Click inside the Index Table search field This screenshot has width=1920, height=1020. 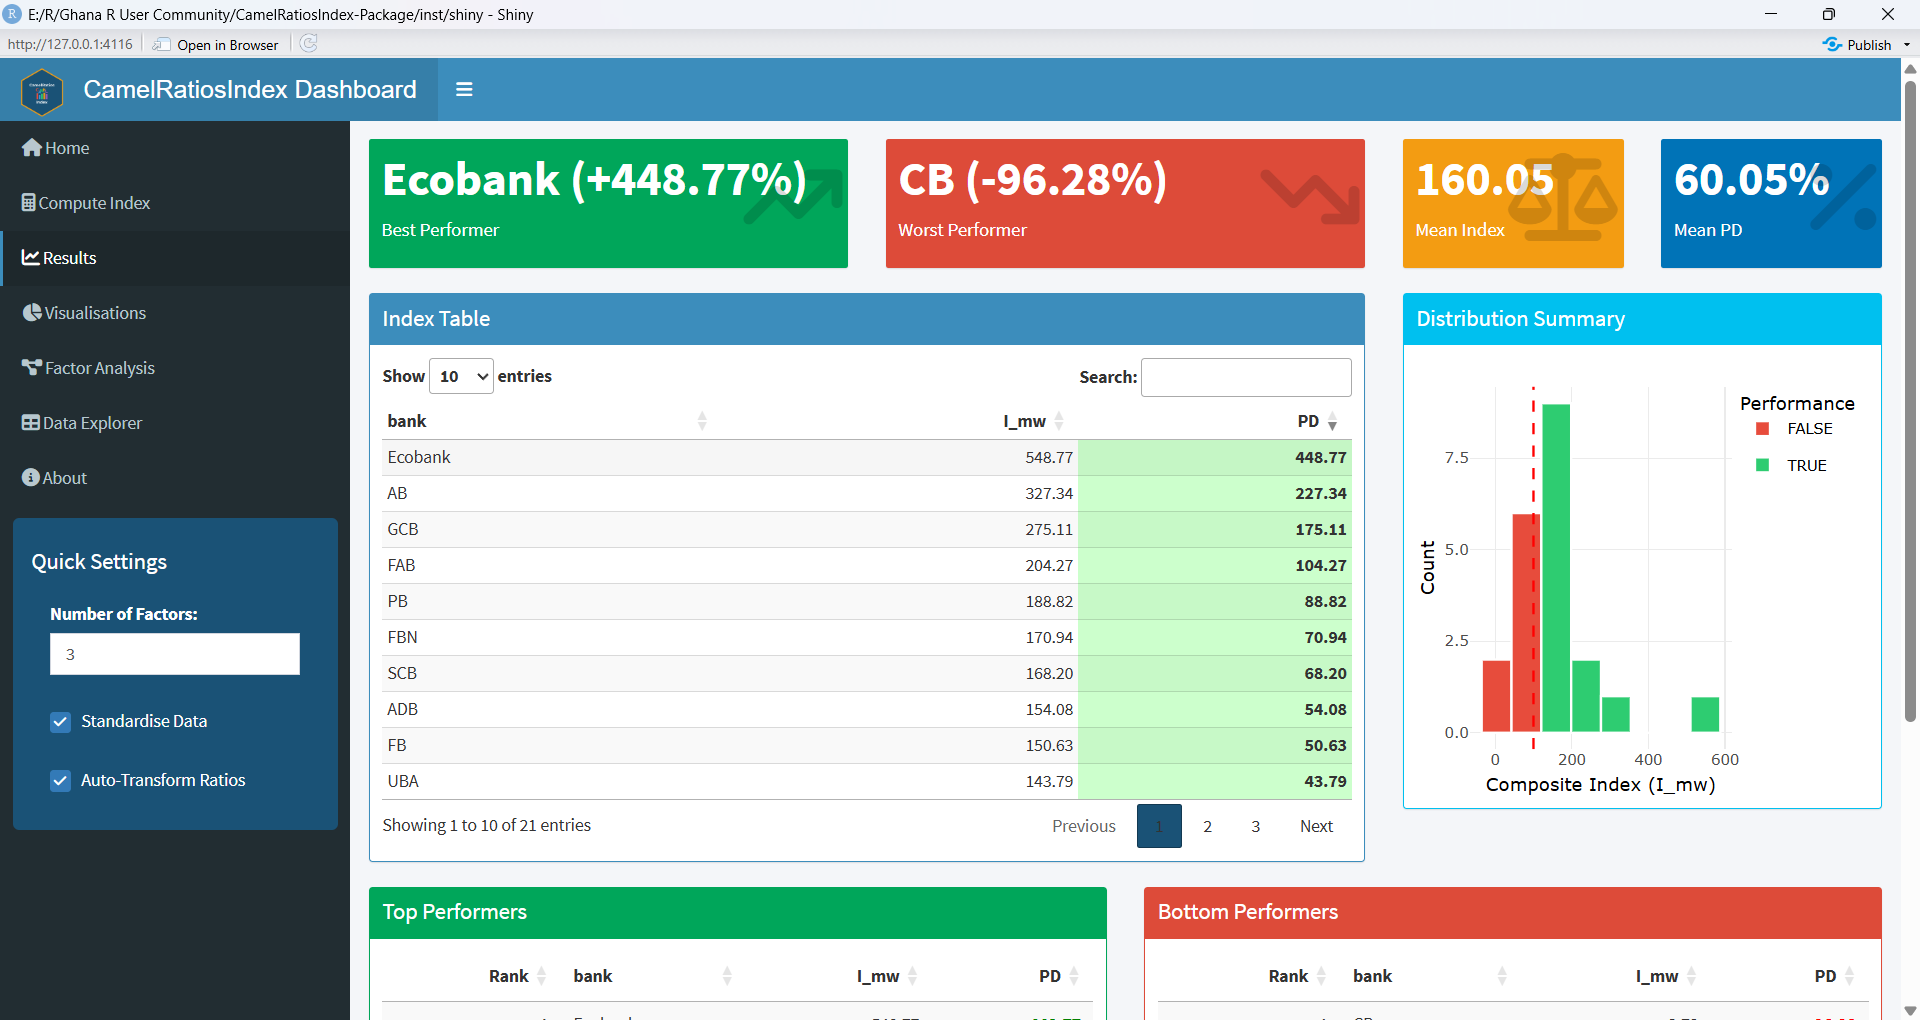[x=1246, y=377]
